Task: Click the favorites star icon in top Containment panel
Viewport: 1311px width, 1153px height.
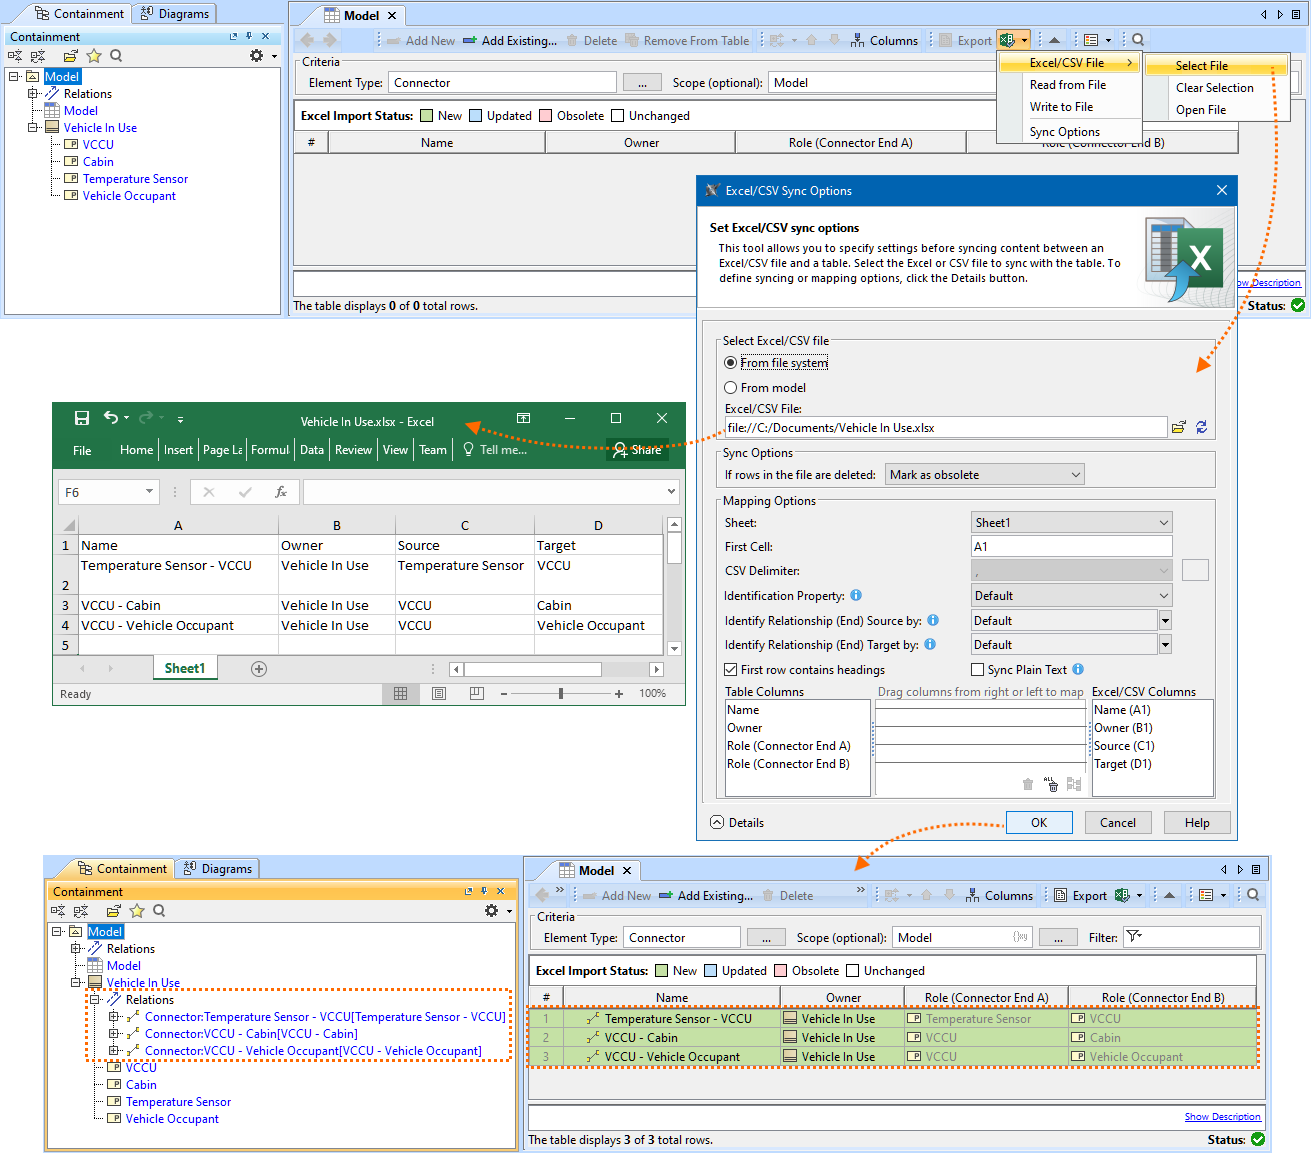Action: coord(94,56)
